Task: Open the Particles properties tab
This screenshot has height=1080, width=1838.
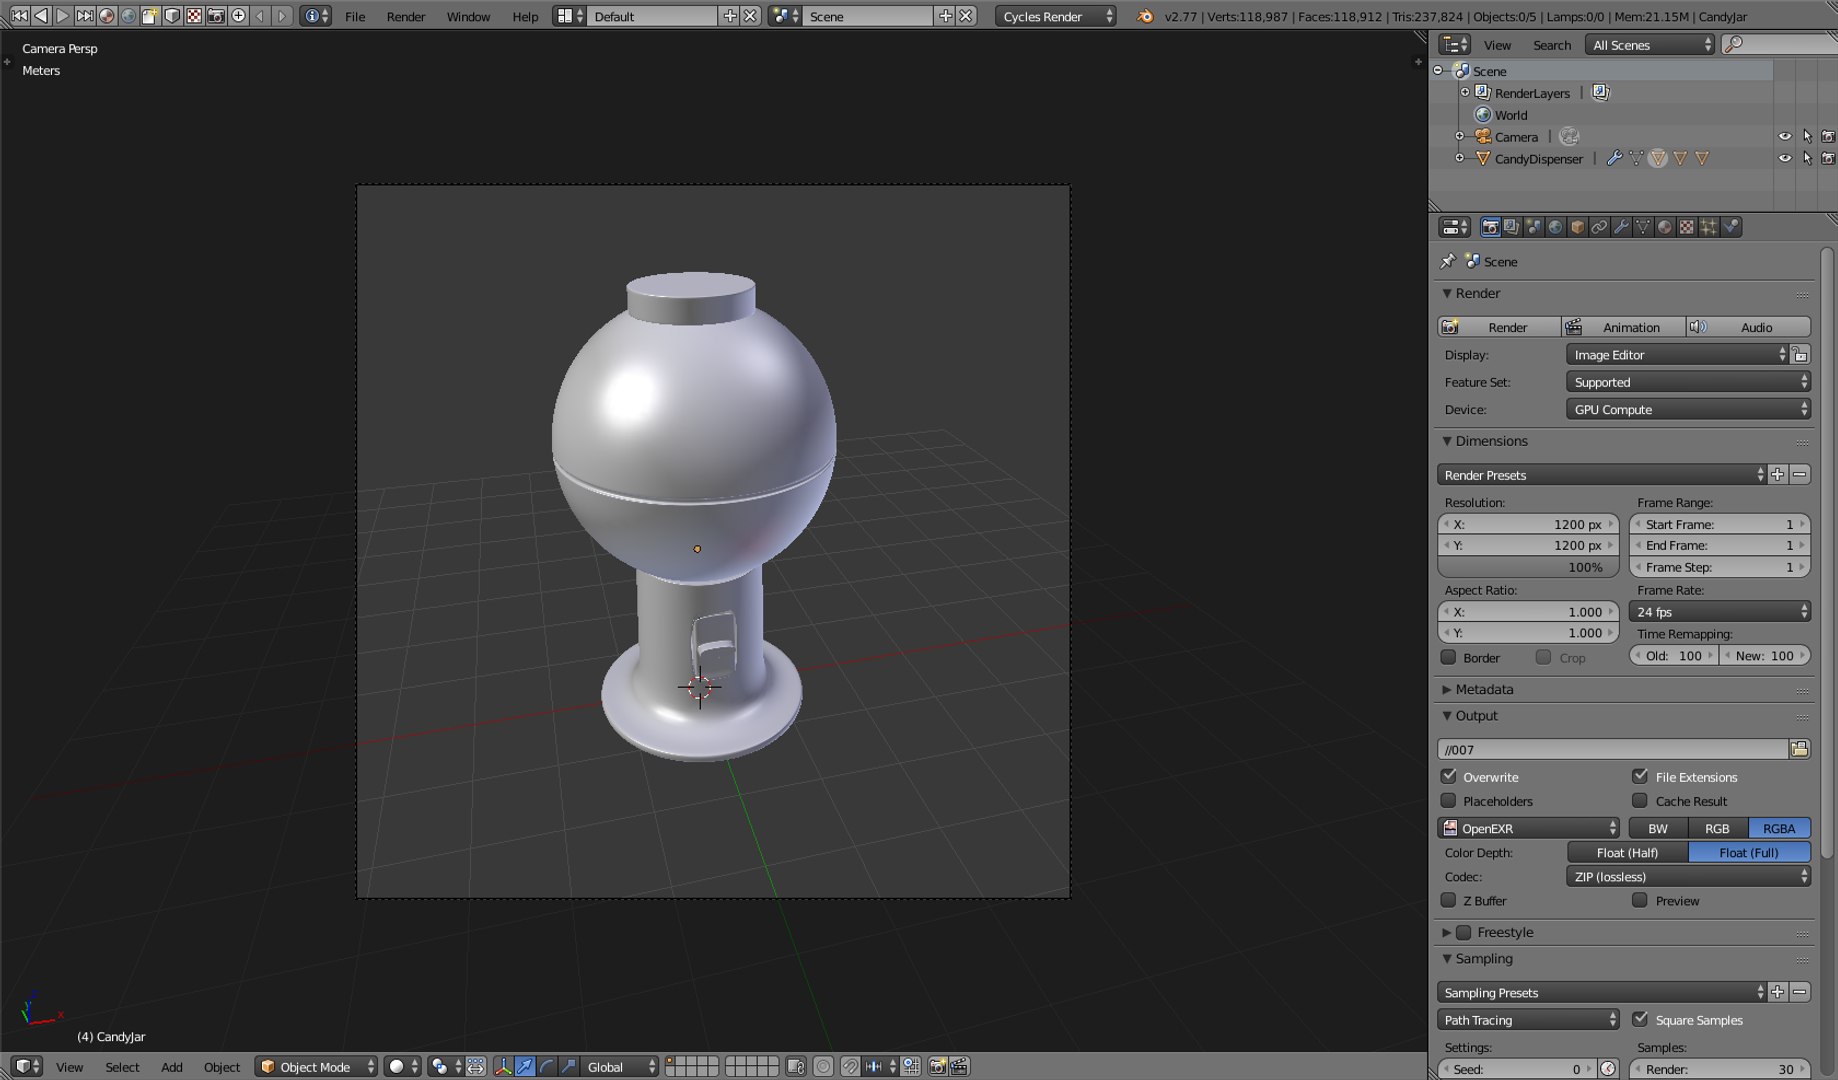Action: pyautogui.click(x=1709, y=227)
